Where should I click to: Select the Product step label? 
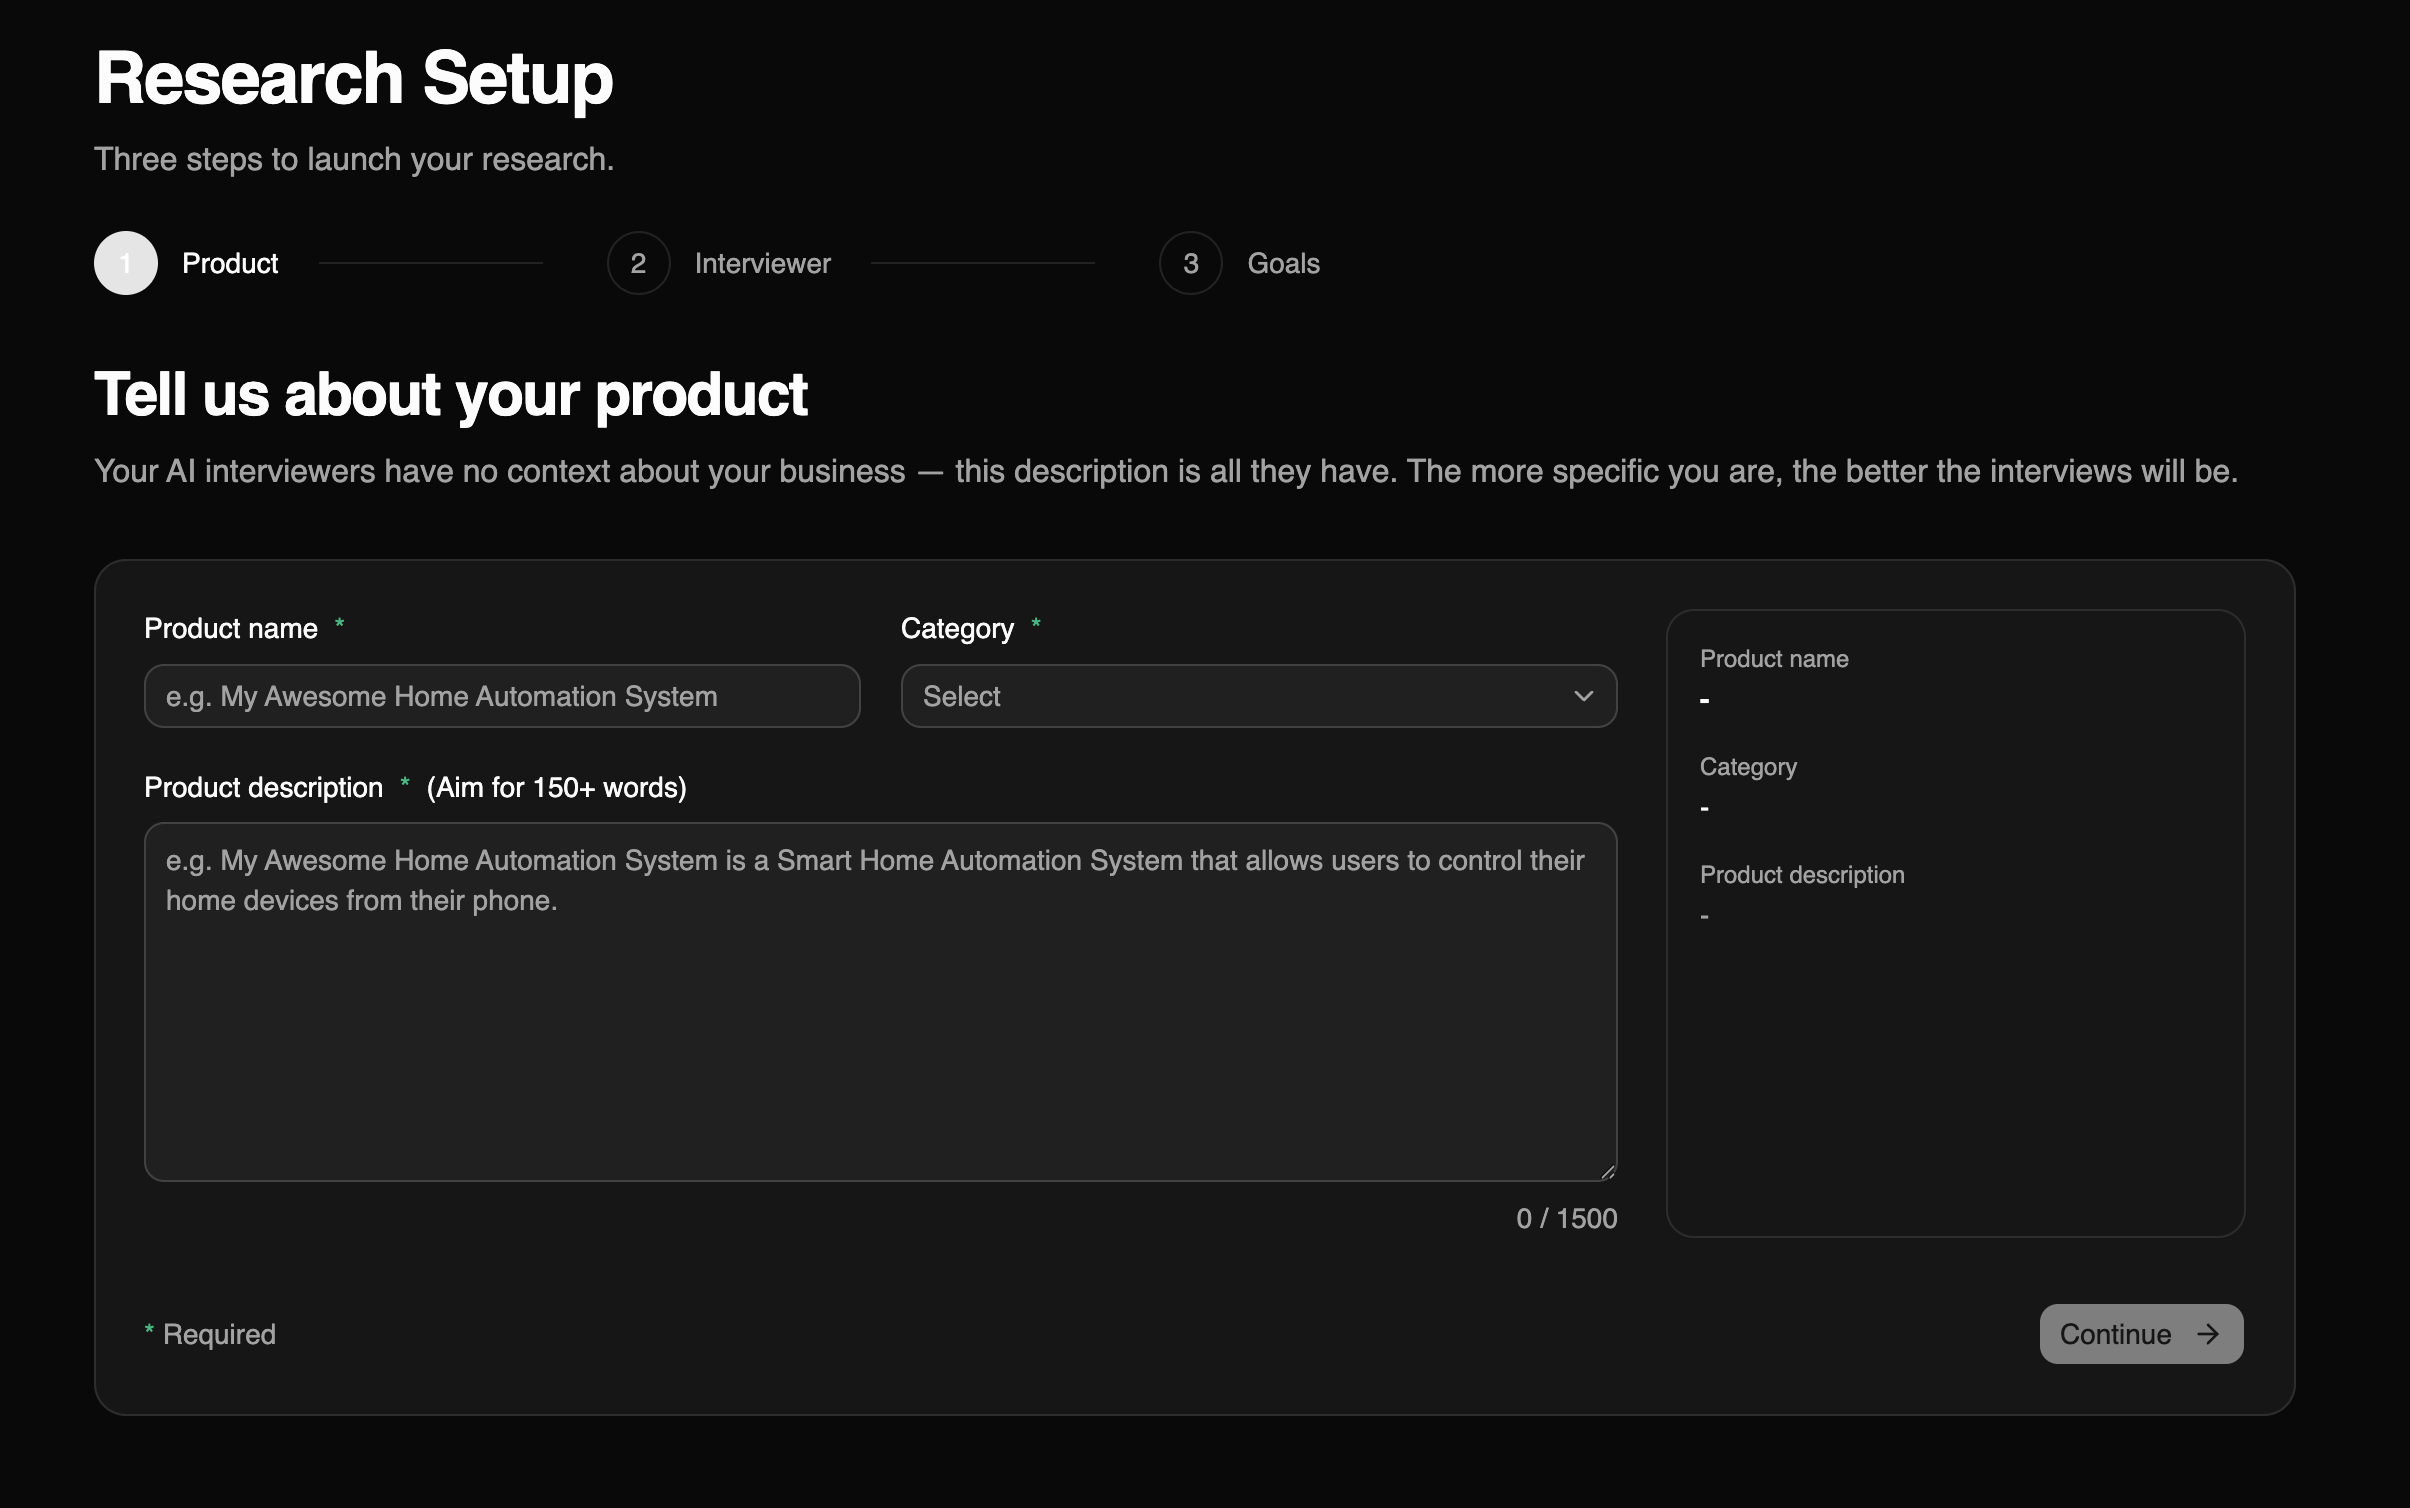click(230, 263)
